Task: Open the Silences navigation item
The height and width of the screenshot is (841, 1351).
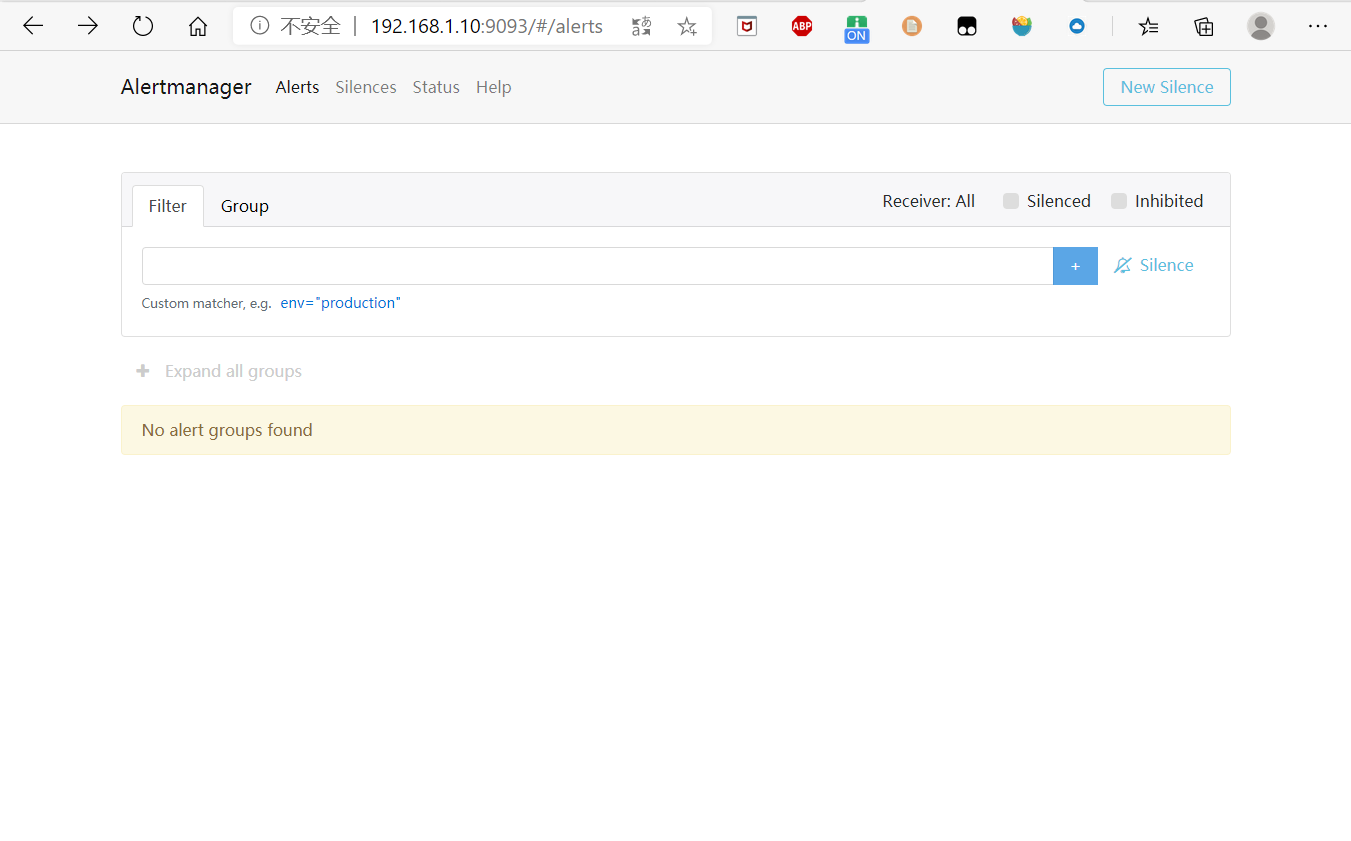Action: click(366, 87)
